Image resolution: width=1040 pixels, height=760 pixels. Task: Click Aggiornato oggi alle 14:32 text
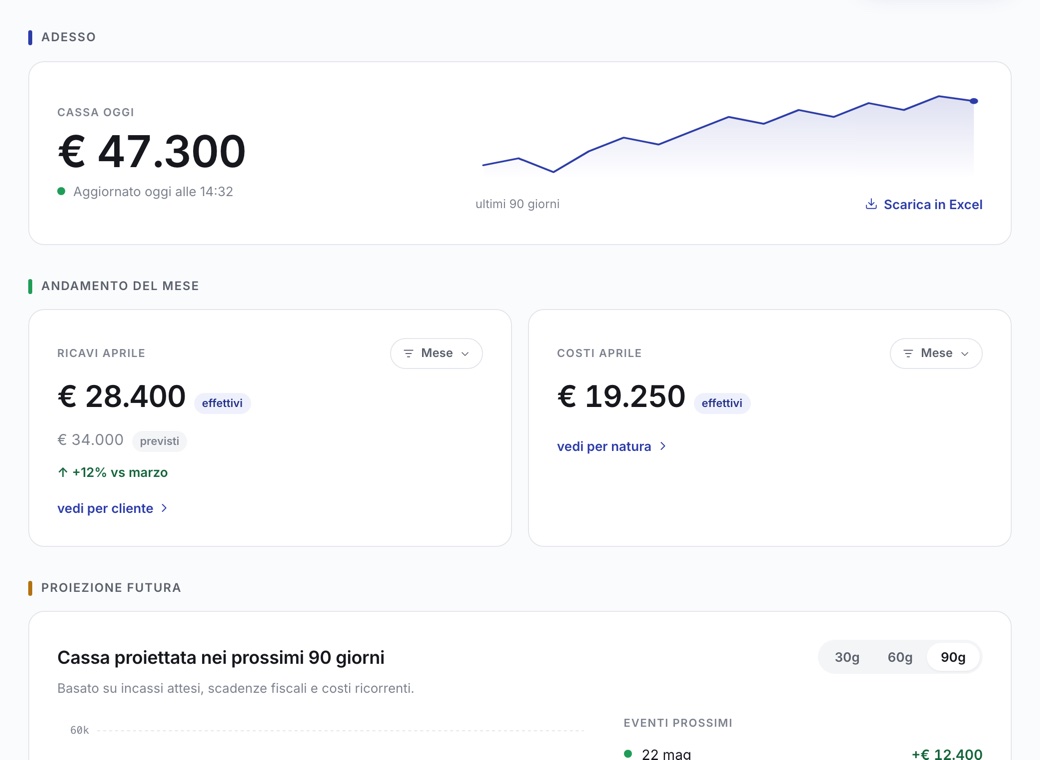point(153,192)
